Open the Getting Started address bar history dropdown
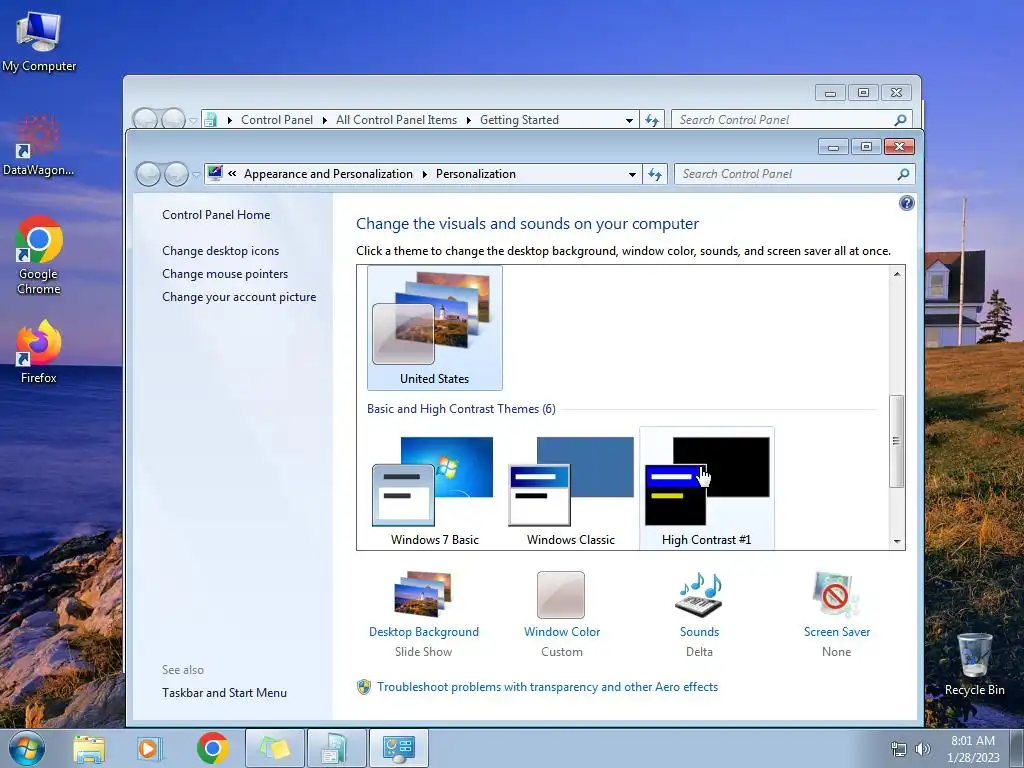The width and height of the screenshot is (1024, 768). click(x=630, y=120)
